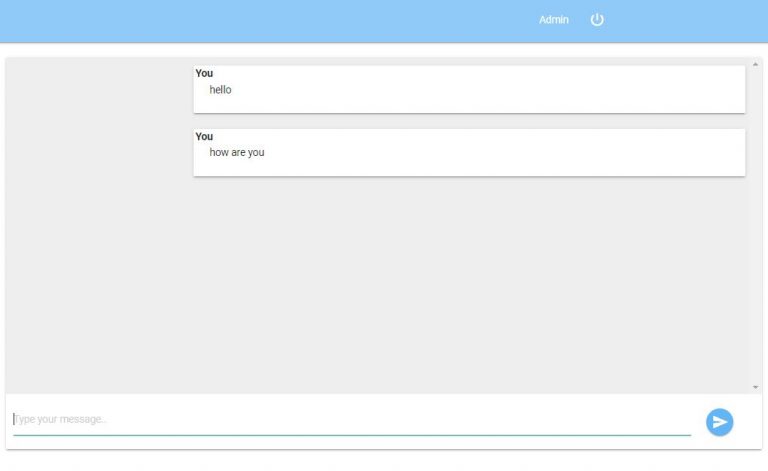The image size is (768, 471).
Task: Click 'You' sender label above 'hello'
Action: [x=204, y=73]
